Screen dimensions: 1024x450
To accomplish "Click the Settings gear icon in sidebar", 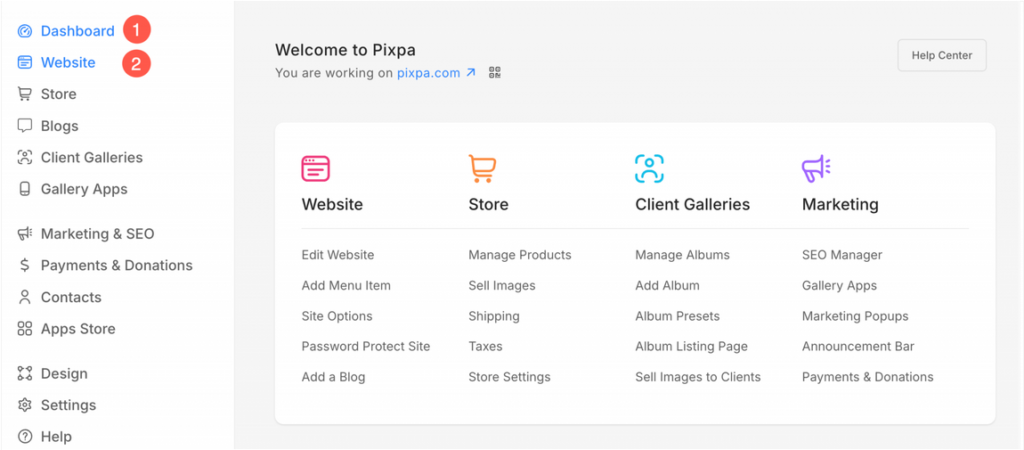I will point(25,406).
